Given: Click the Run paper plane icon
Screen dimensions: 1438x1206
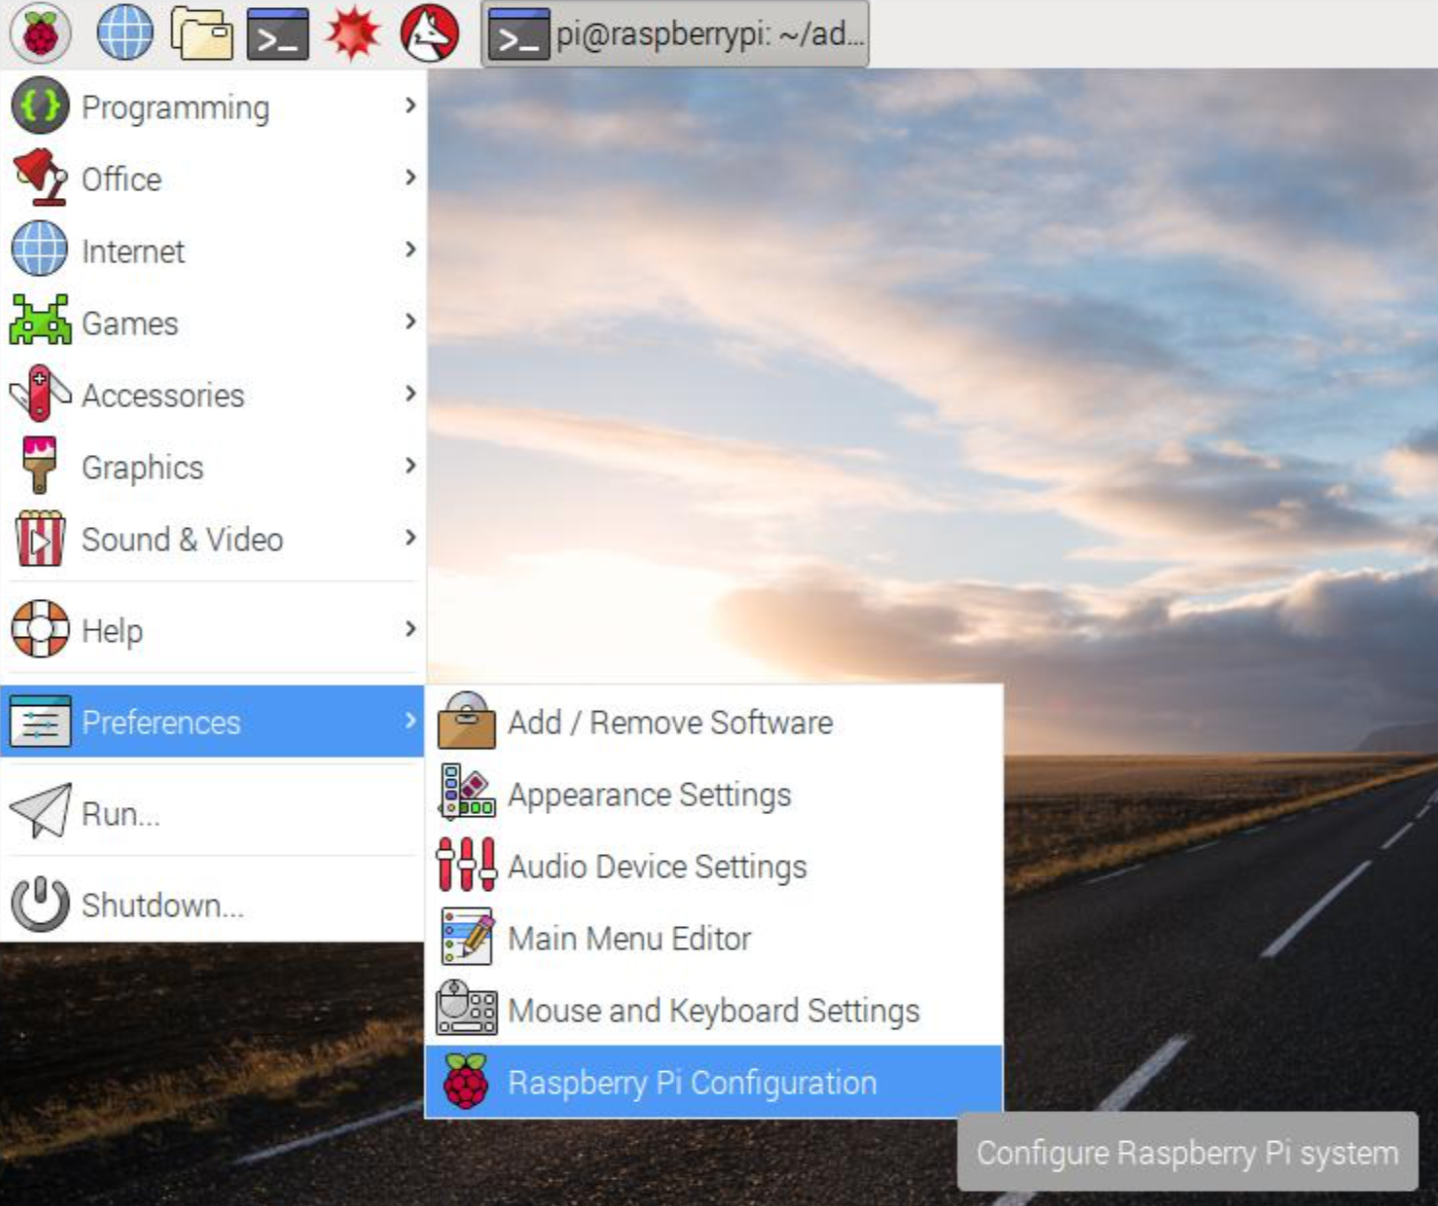Looking at the screenshot, I should coord(40,811).
